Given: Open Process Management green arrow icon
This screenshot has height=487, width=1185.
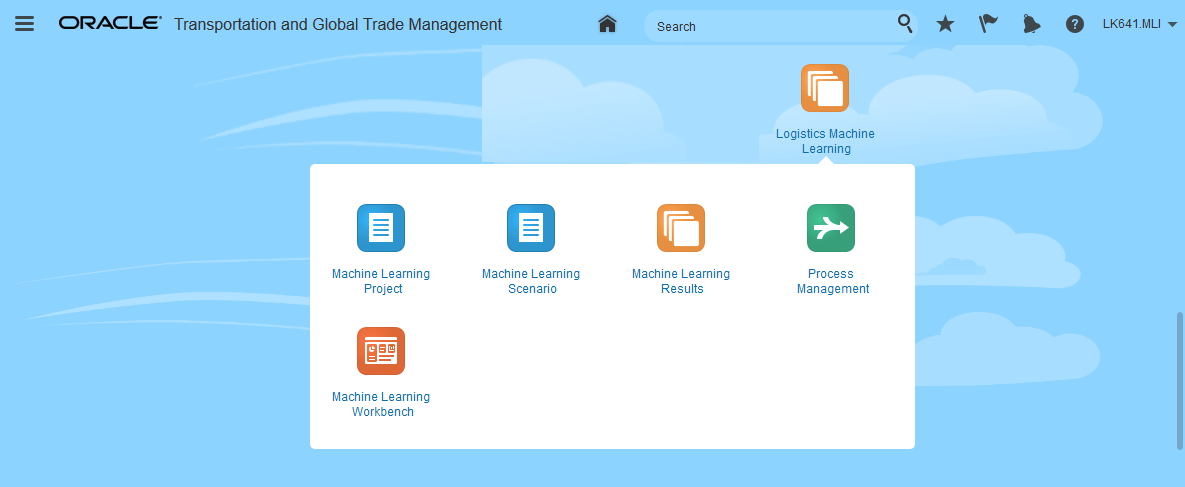Looking at the screenshot, I should click(x=831, y=228).
